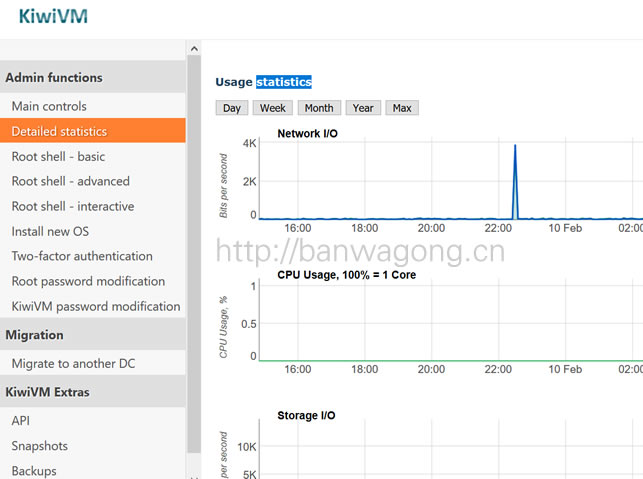Open Root shell - basic
The height and width of the screenshot is (479, 643).
(x=58, y=156)
